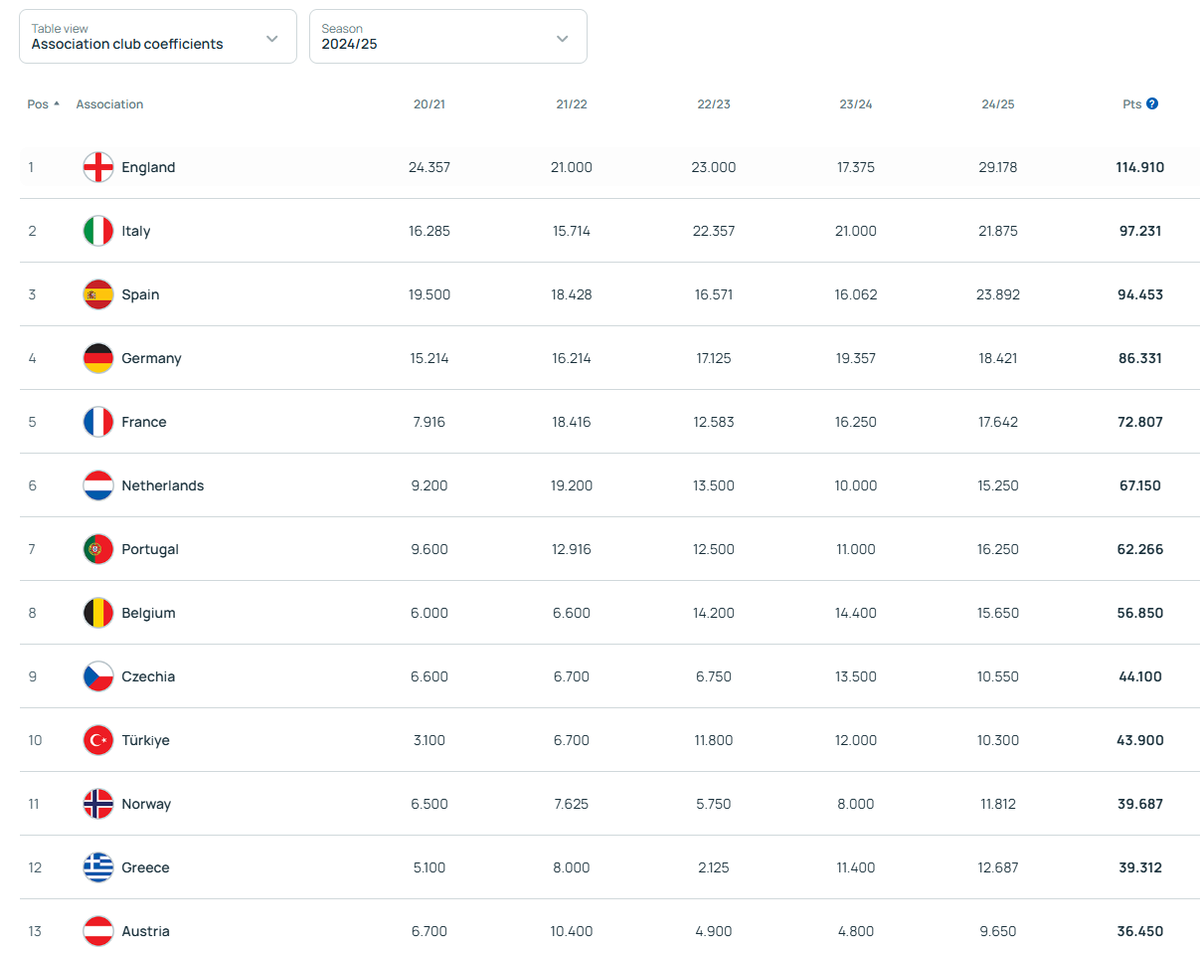The image size is (1200, 956).
Task: Click the 24/25 column header
Action: [x=997, y=104]
